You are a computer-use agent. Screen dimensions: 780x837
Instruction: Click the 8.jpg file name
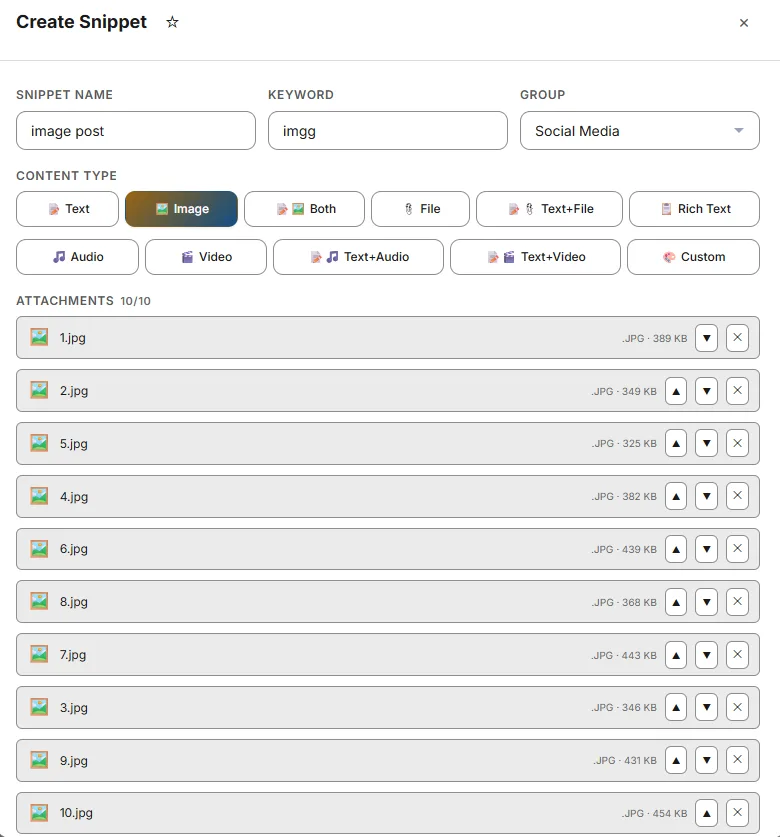pos(74,602)
